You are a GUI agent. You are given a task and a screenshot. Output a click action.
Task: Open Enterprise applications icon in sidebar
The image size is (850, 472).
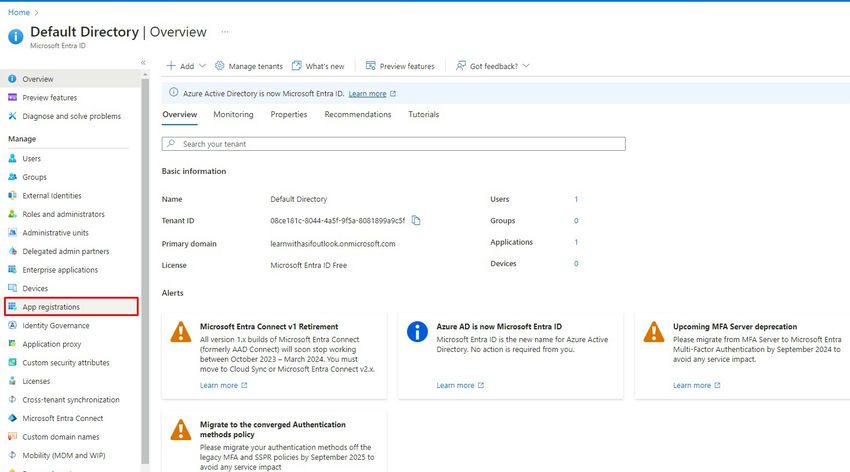(x=12, y=269)
